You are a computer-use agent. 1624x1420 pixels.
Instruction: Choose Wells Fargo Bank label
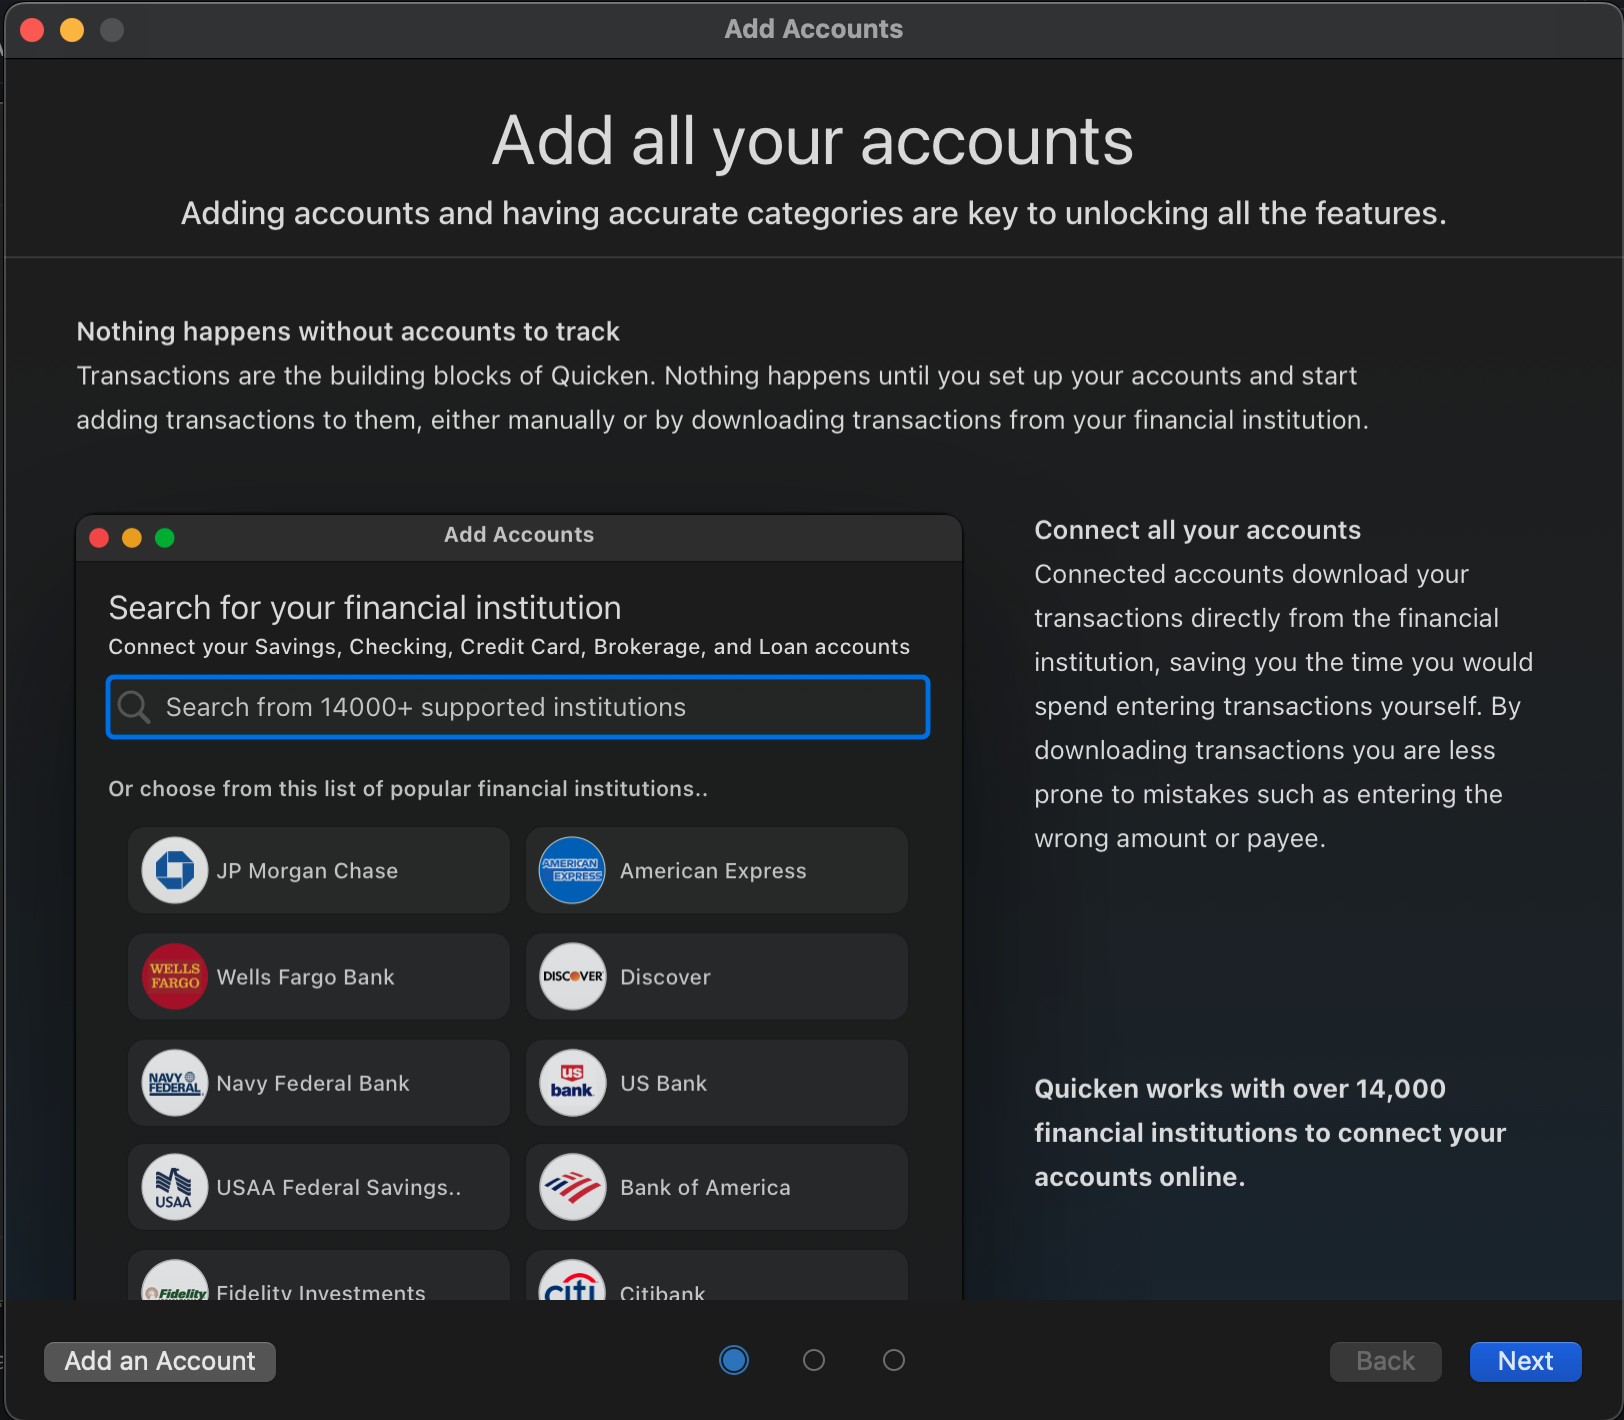tap(305, 977)
